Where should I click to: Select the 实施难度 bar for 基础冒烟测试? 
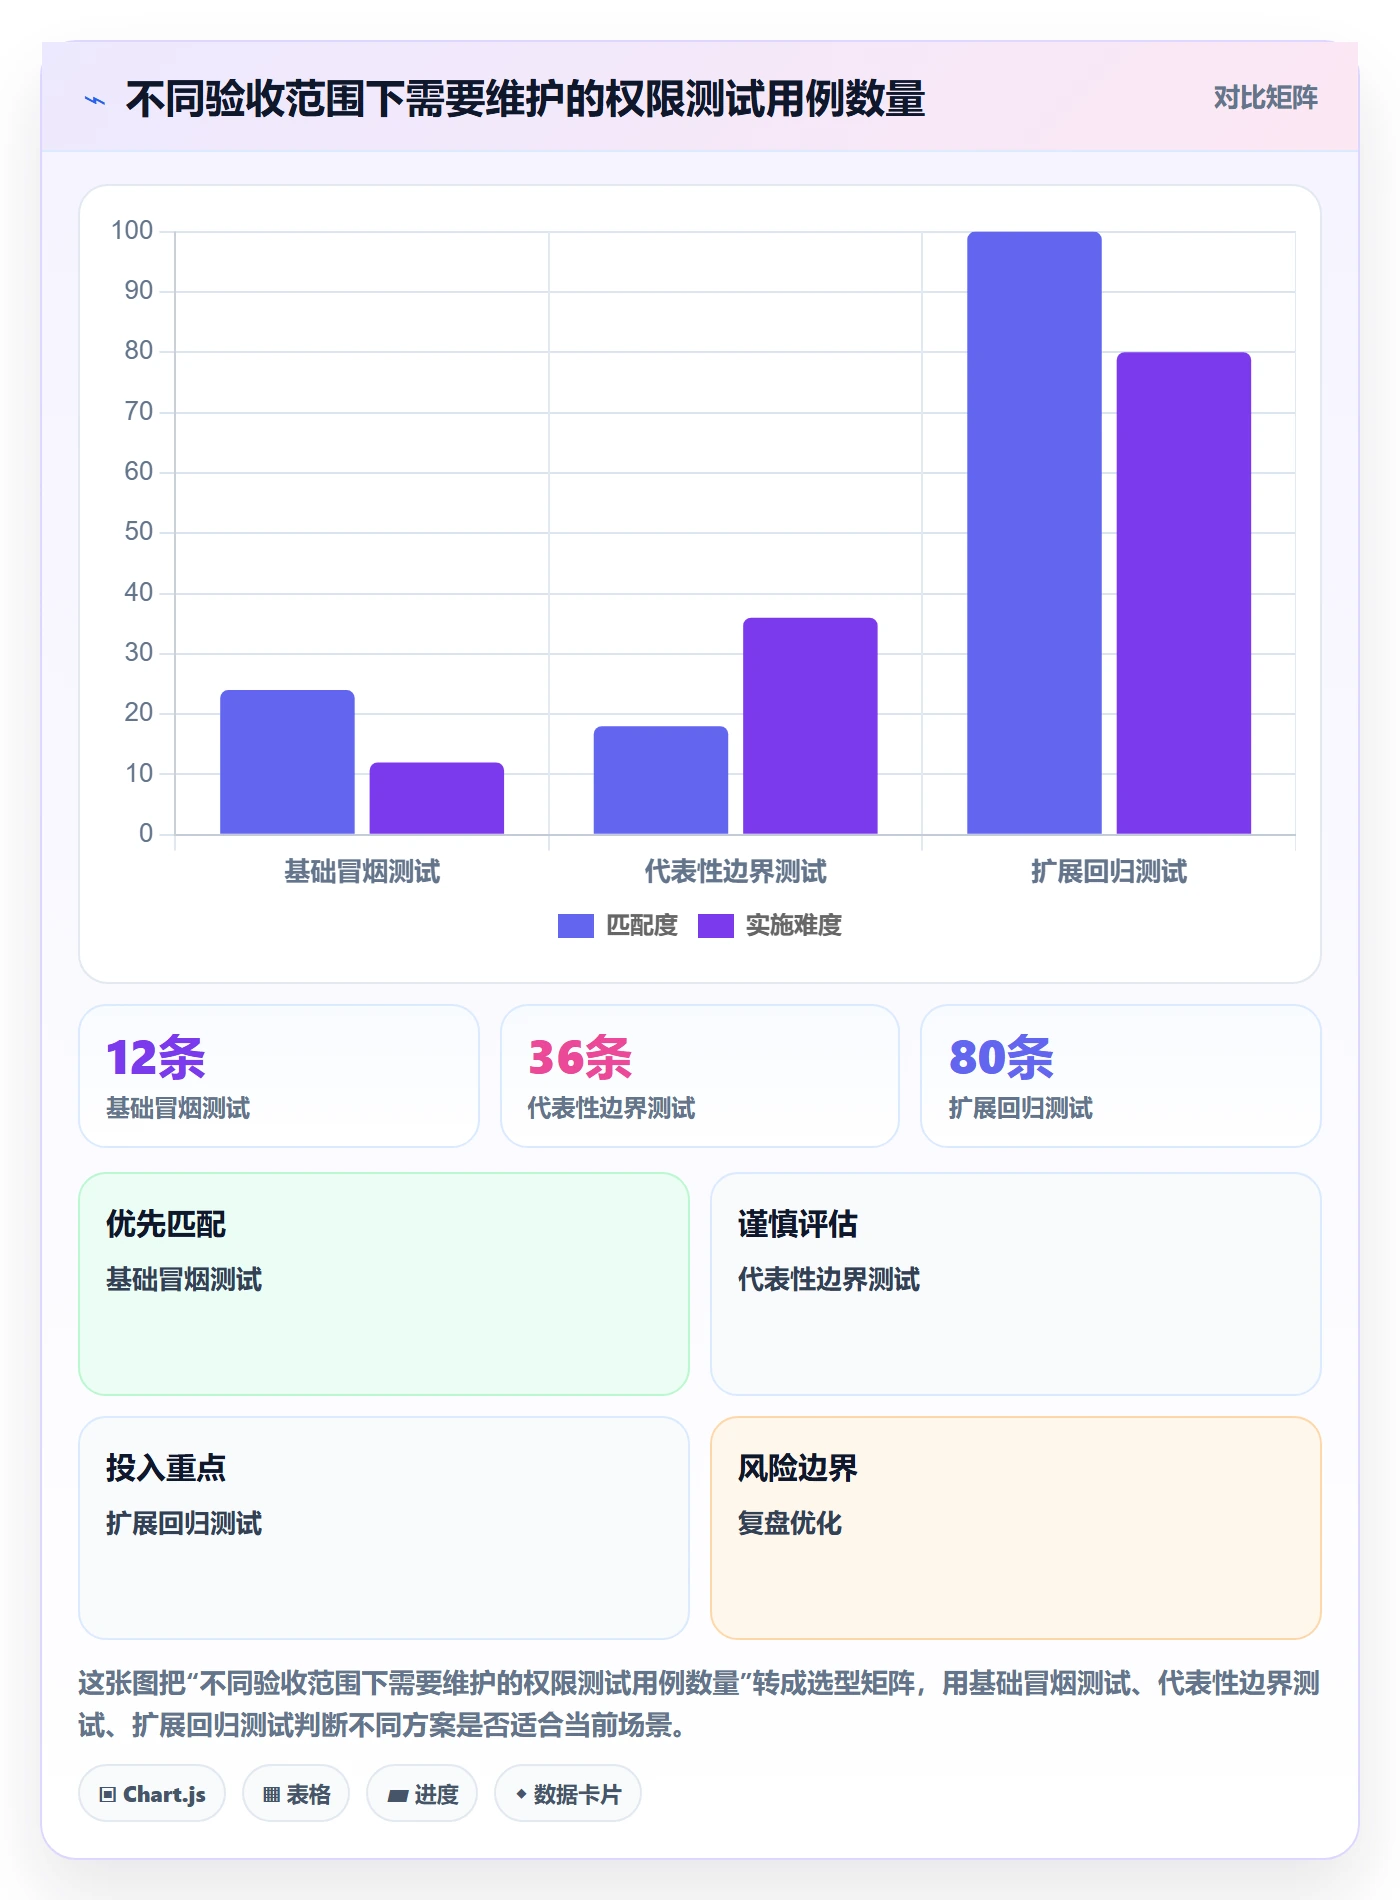click(x=437, y=798)
